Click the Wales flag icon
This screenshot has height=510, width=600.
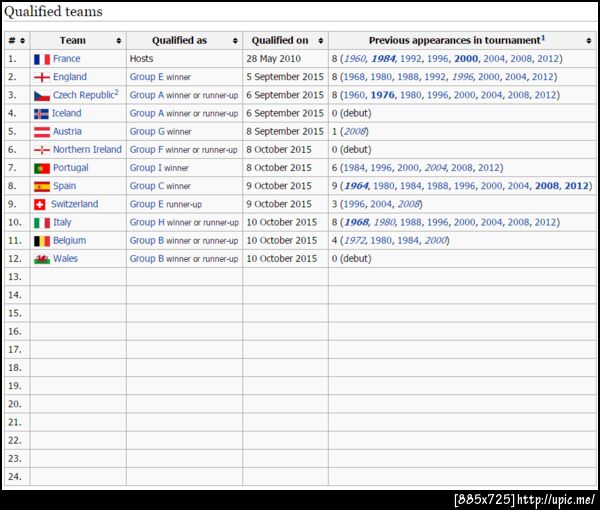point(42,259)
